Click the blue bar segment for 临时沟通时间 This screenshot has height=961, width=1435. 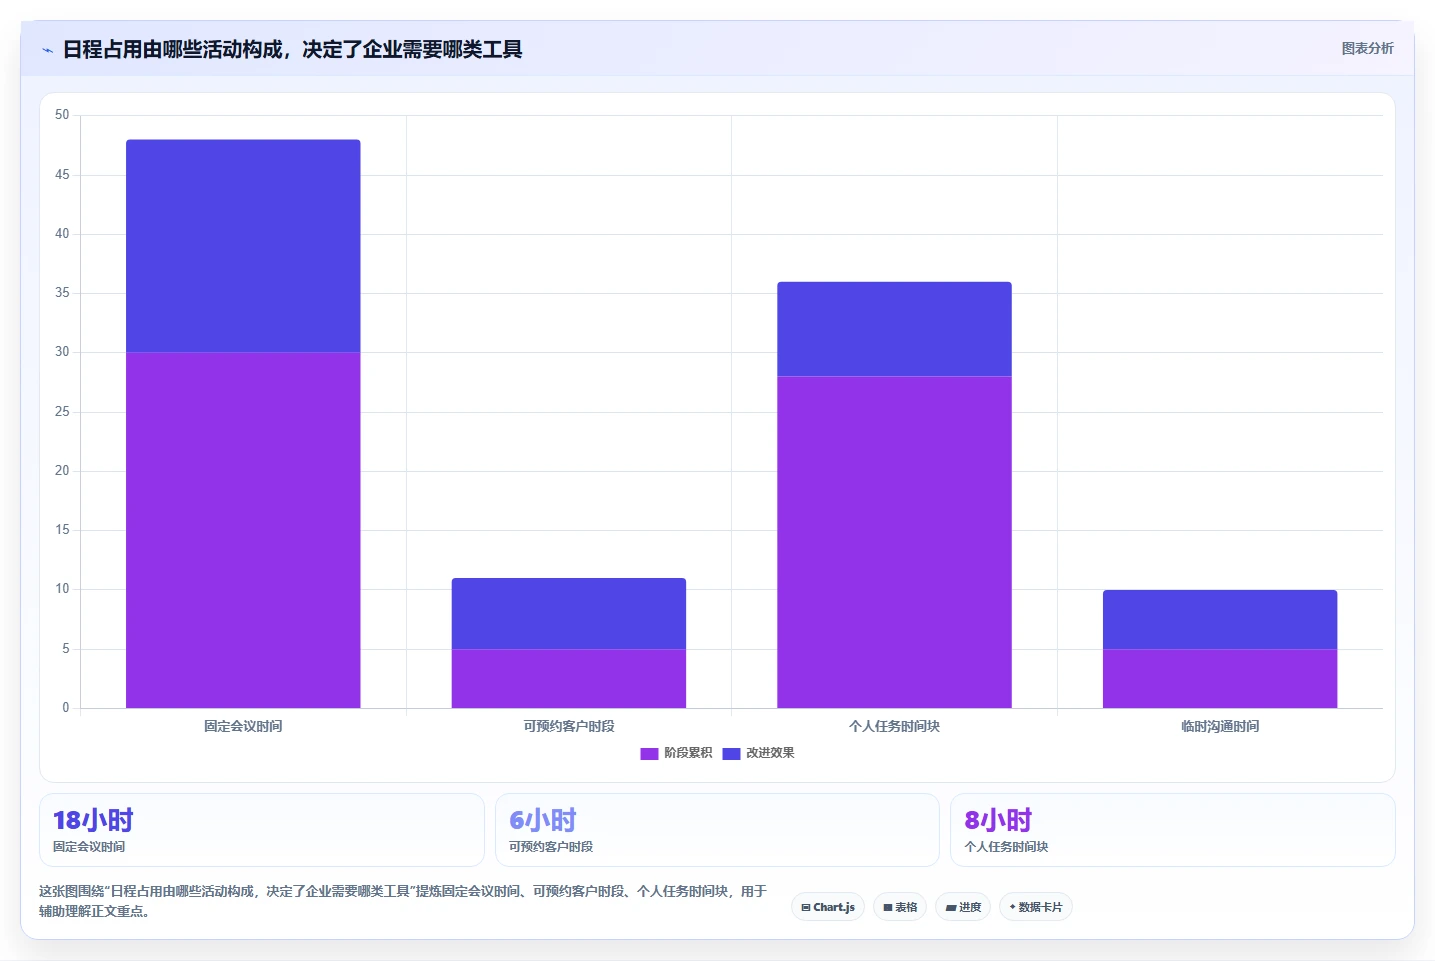1220,620
